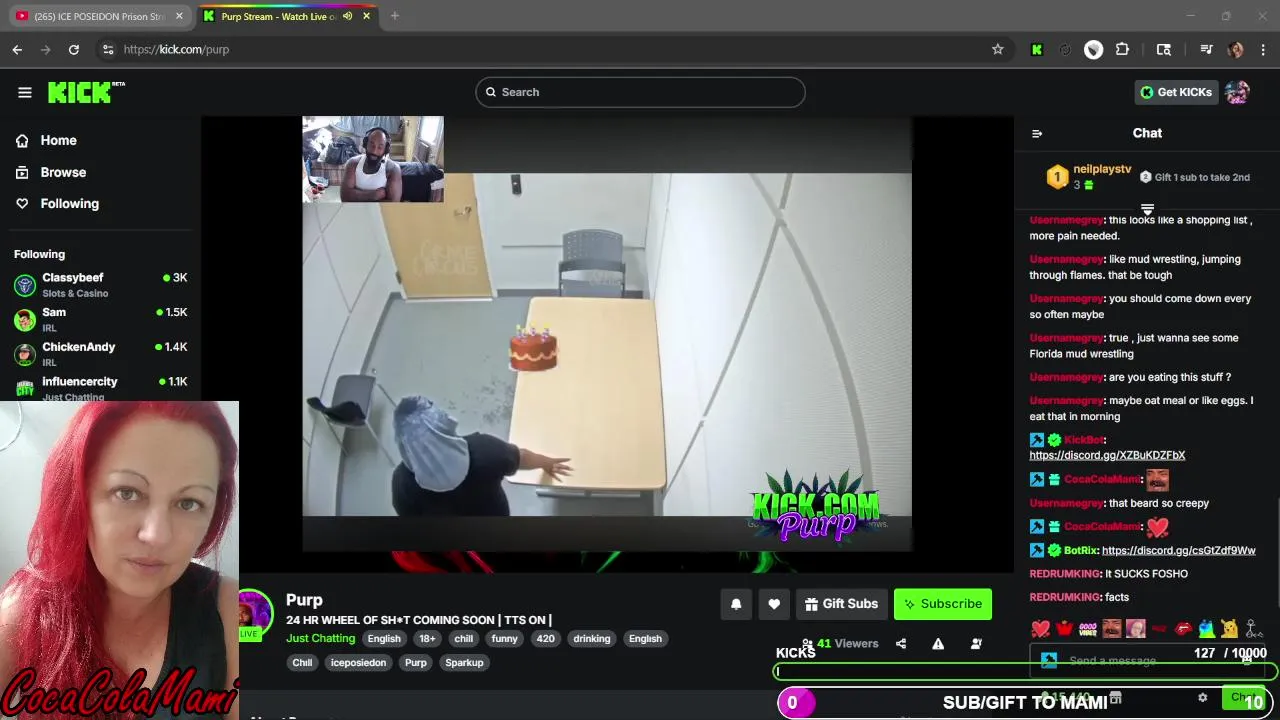Screen dimensions: 1280x720
Task: Select the iceposiedon tag
Action: pyautogui.click(x=358, y=663)
